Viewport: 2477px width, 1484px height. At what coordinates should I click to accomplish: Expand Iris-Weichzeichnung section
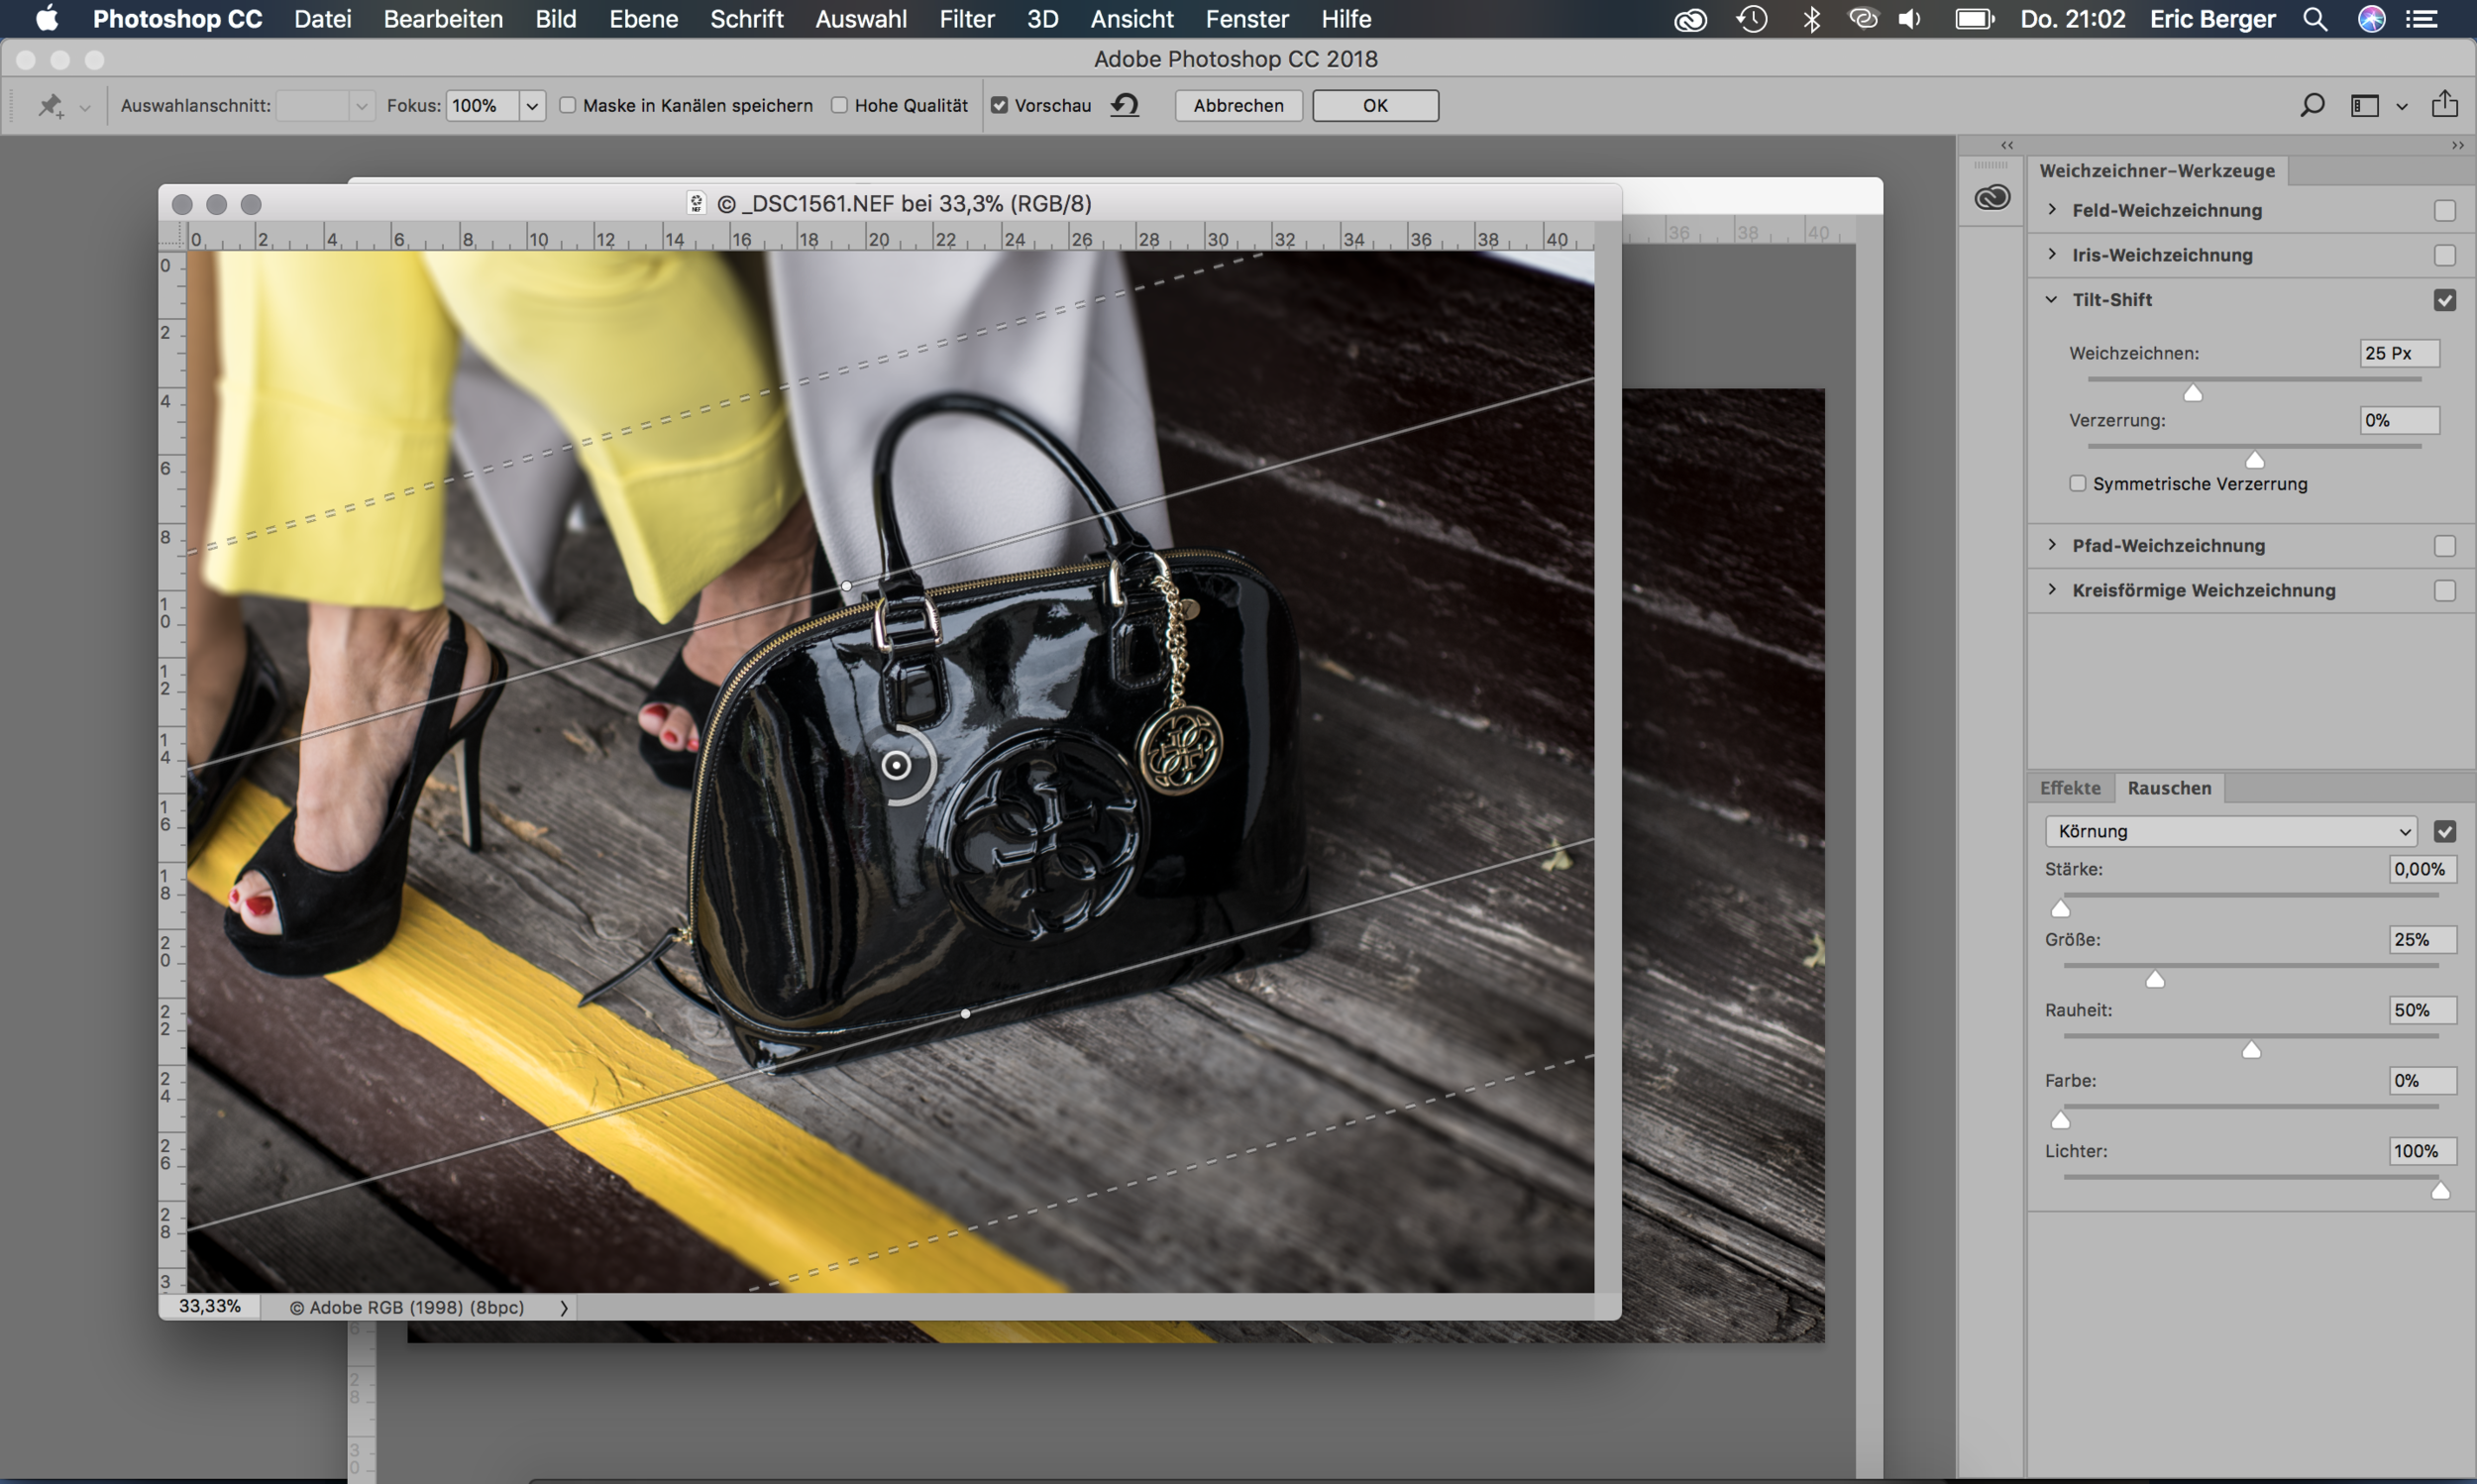coord(2052,254)
